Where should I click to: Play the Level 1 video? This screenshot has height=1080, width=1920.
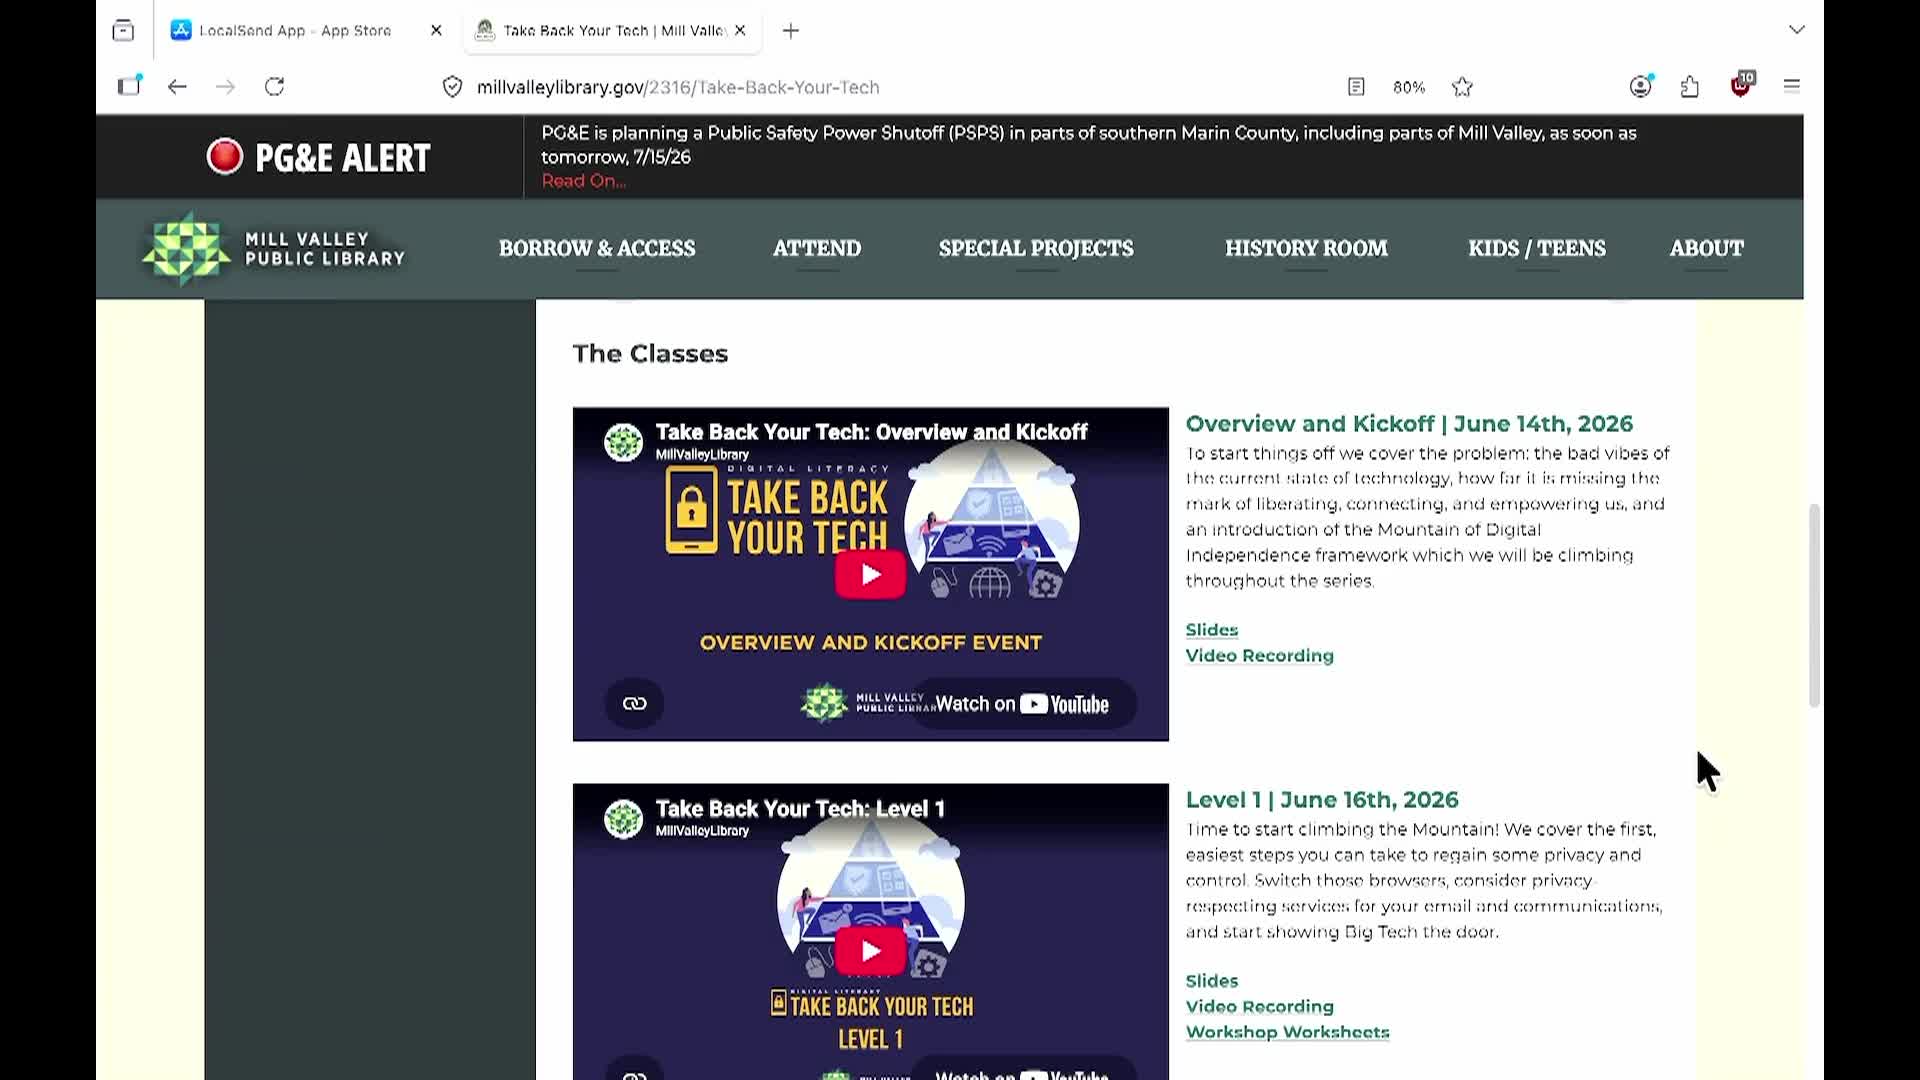[x=870, y=951]
